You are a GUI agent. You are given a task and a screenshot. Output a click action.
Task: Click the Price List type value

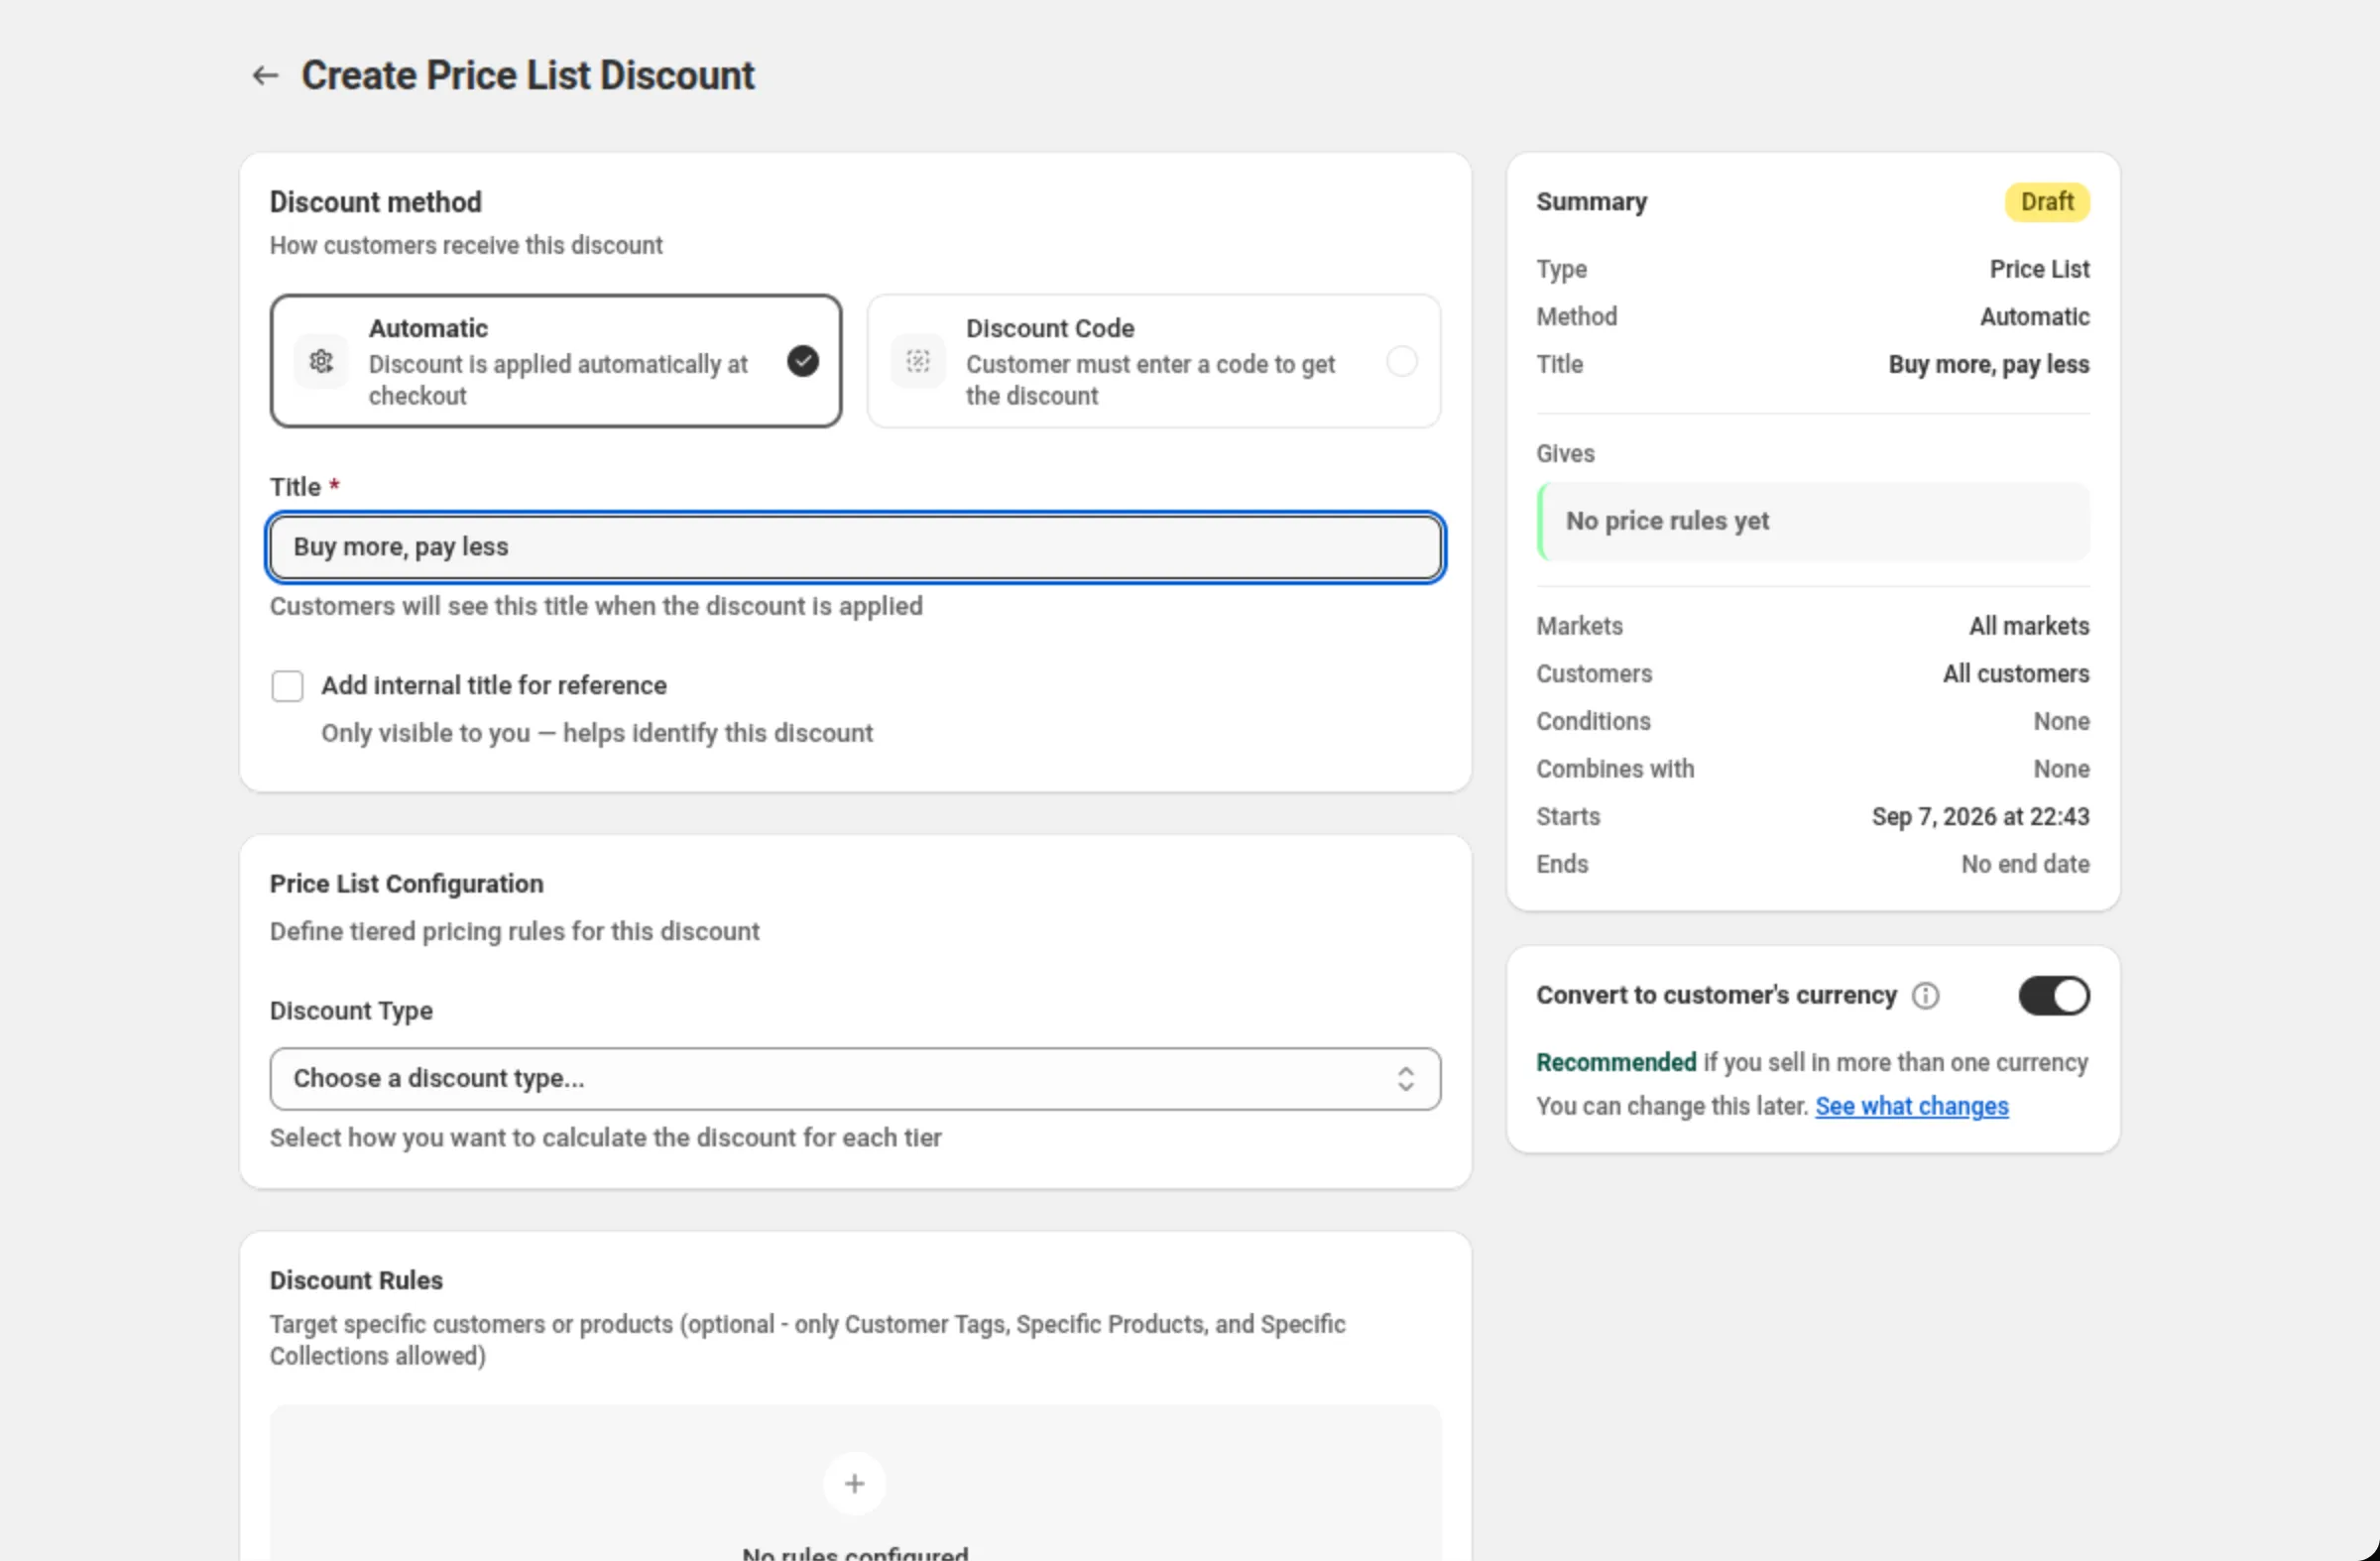pyautogui.click(x=2038, y=269)
